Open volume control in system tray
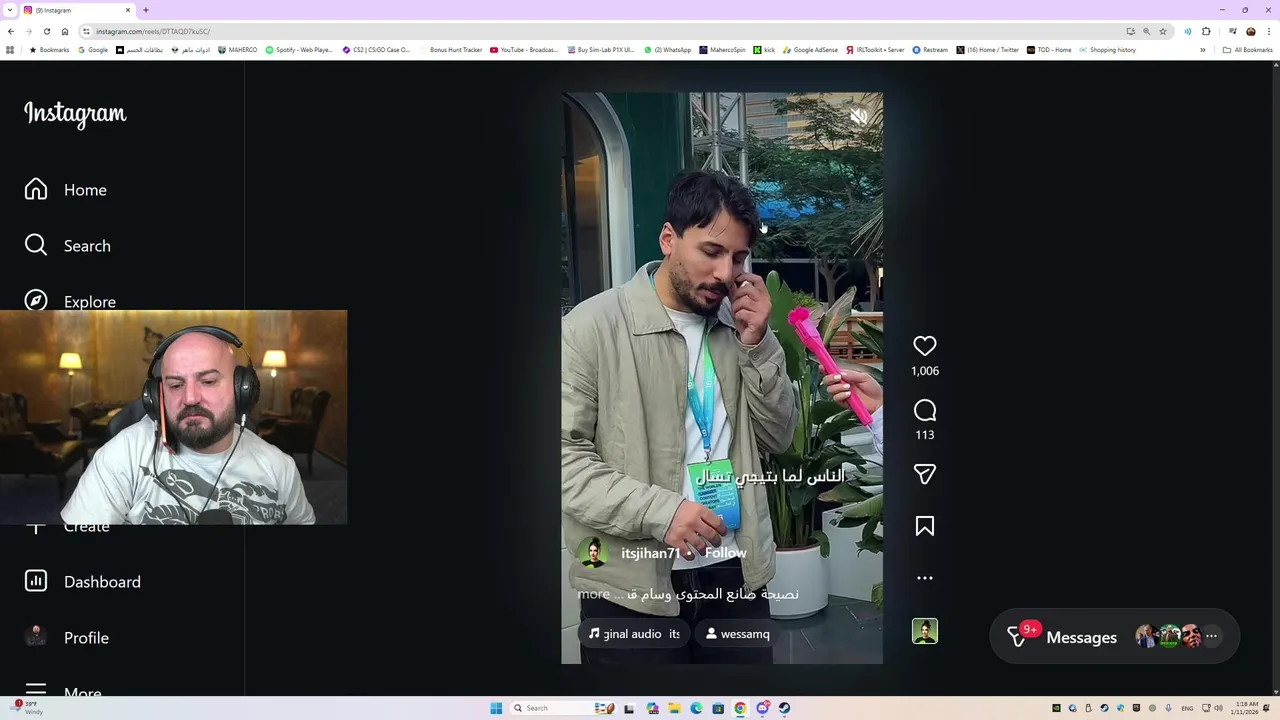1280x720 pixels. (x=1217, y=708)
